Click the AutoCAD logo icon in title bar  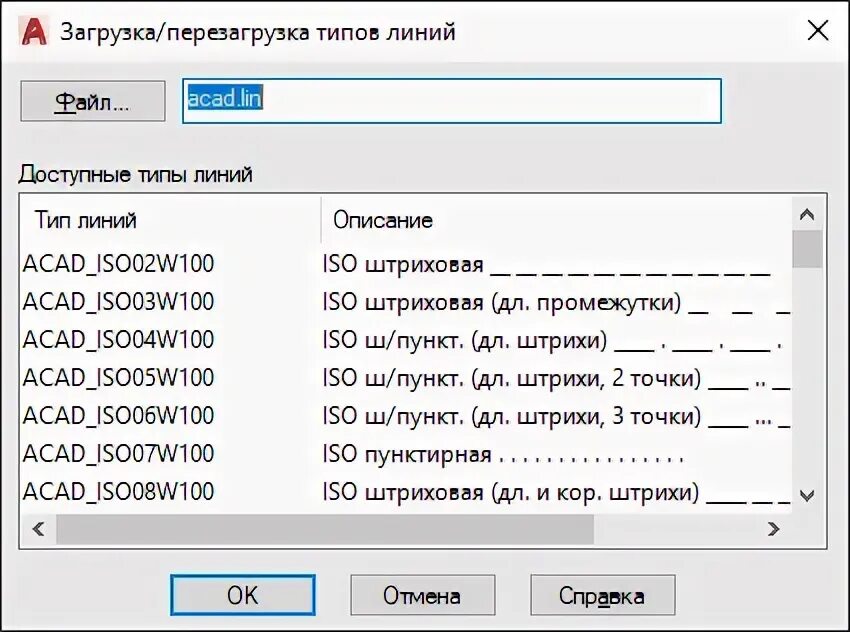pyautogui.click(x=34, y=32)
